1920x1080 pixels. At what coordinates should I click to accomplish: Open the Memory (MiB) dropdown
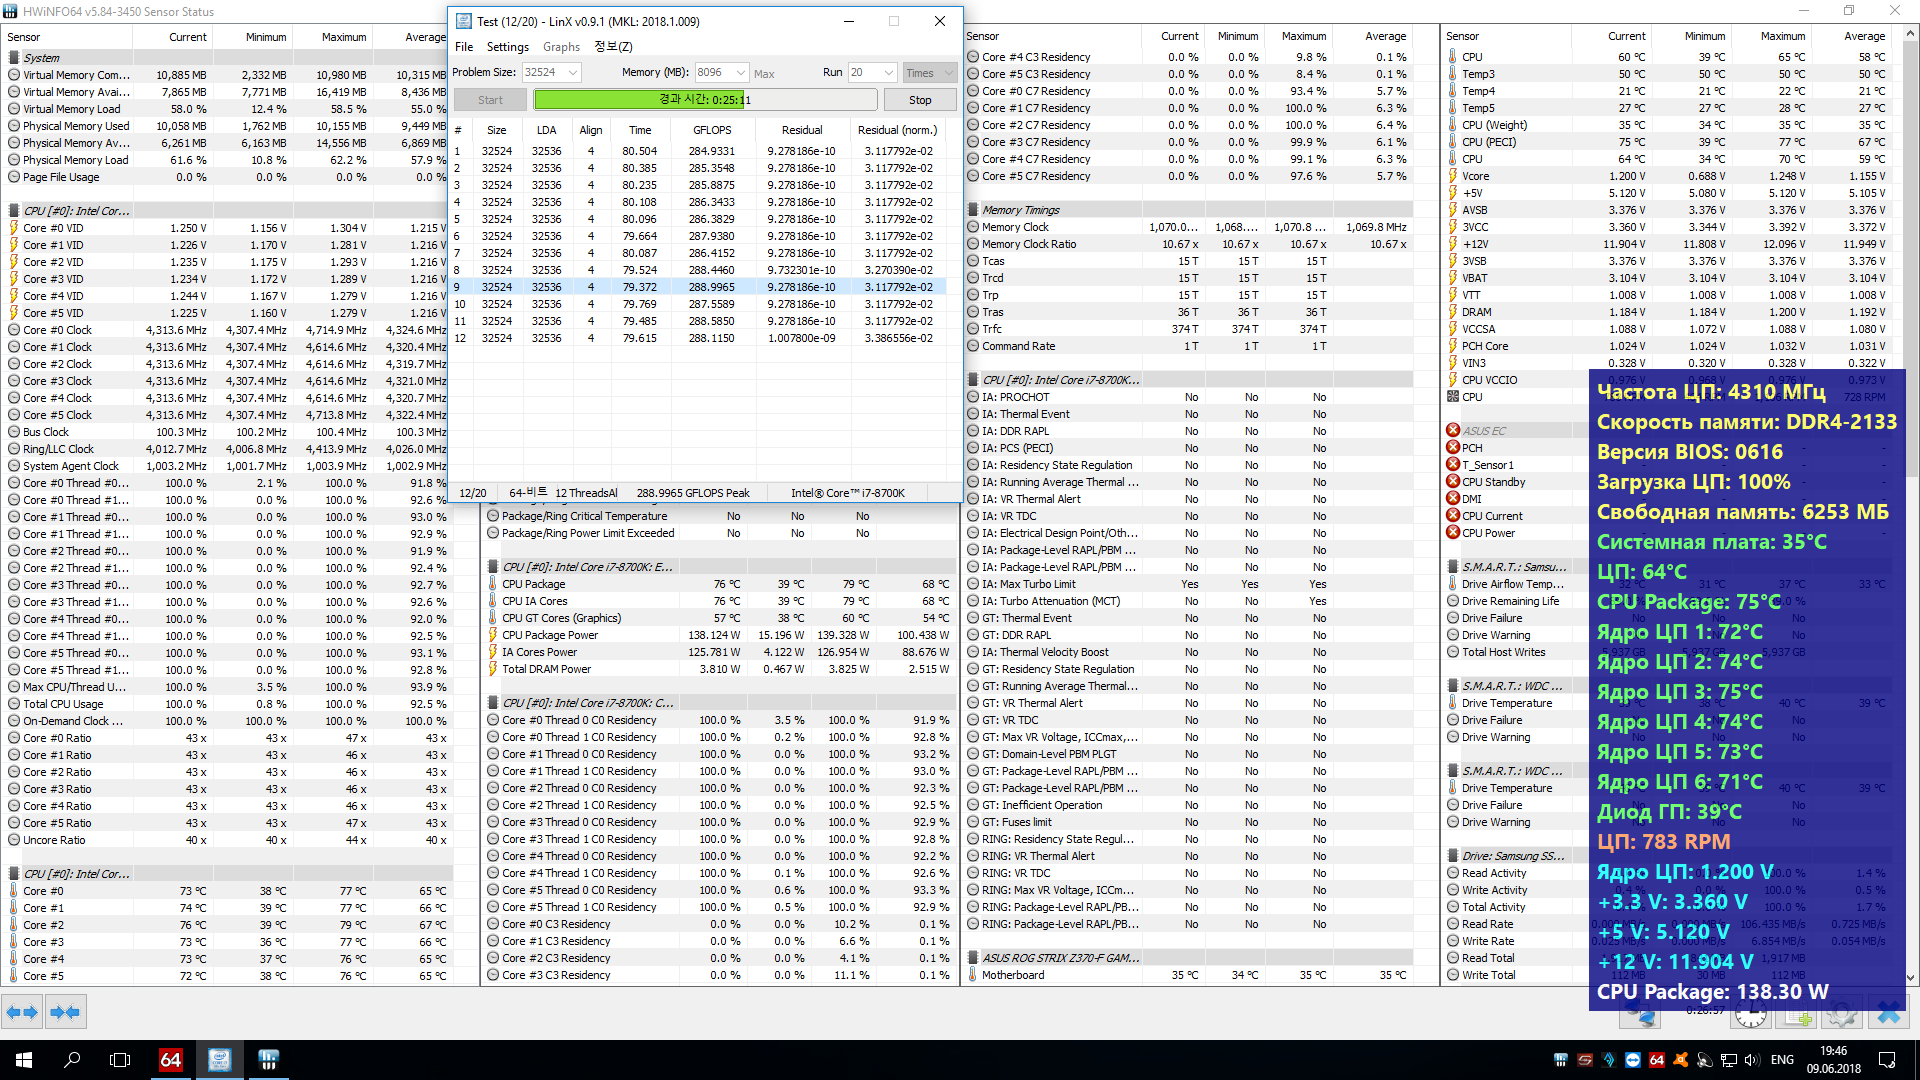click(740, 73)
